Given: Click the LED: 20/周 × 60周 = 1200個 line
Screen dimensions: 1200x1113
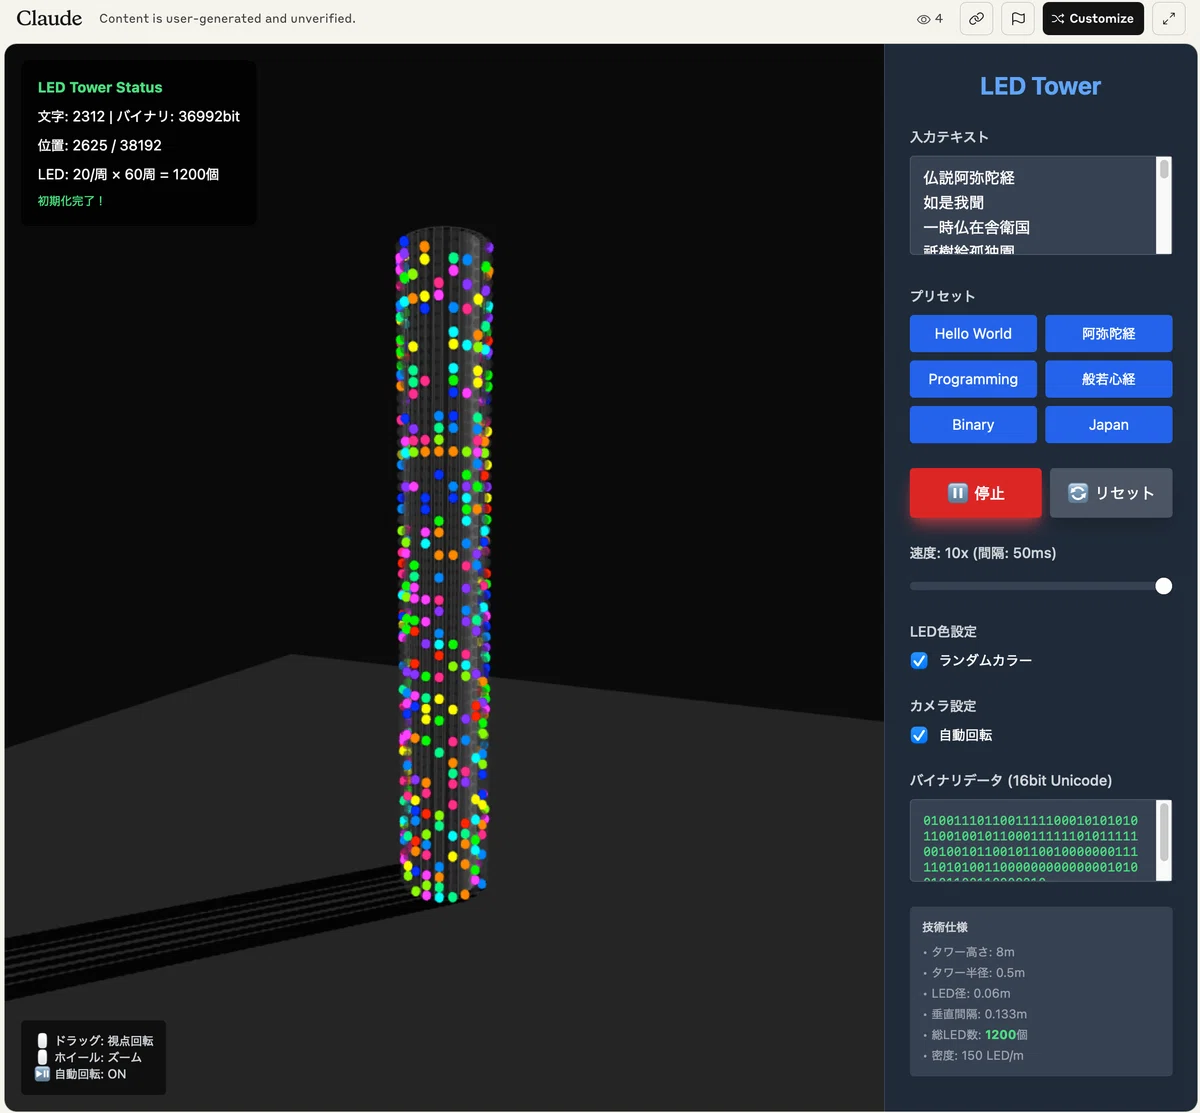Looking at the screenshot, I should (128, 174).
